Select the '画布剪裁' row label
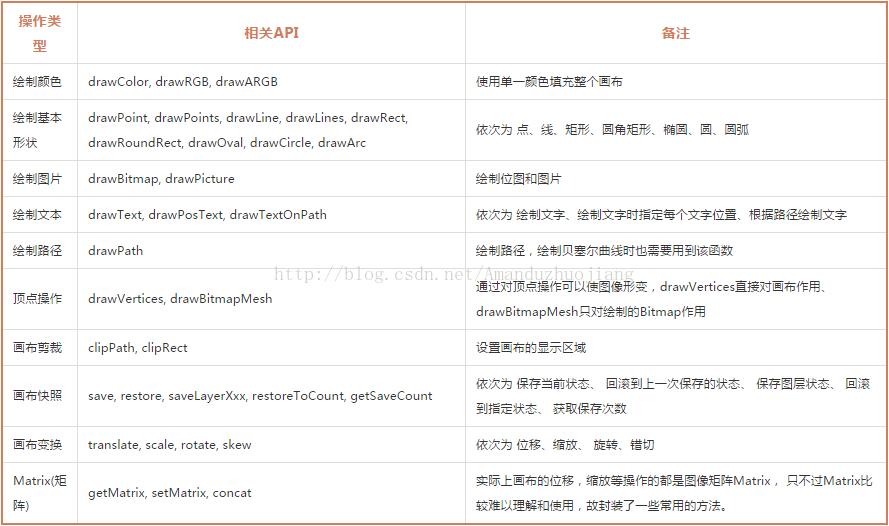Screen dimensions: 889x526 coord(37,347)
